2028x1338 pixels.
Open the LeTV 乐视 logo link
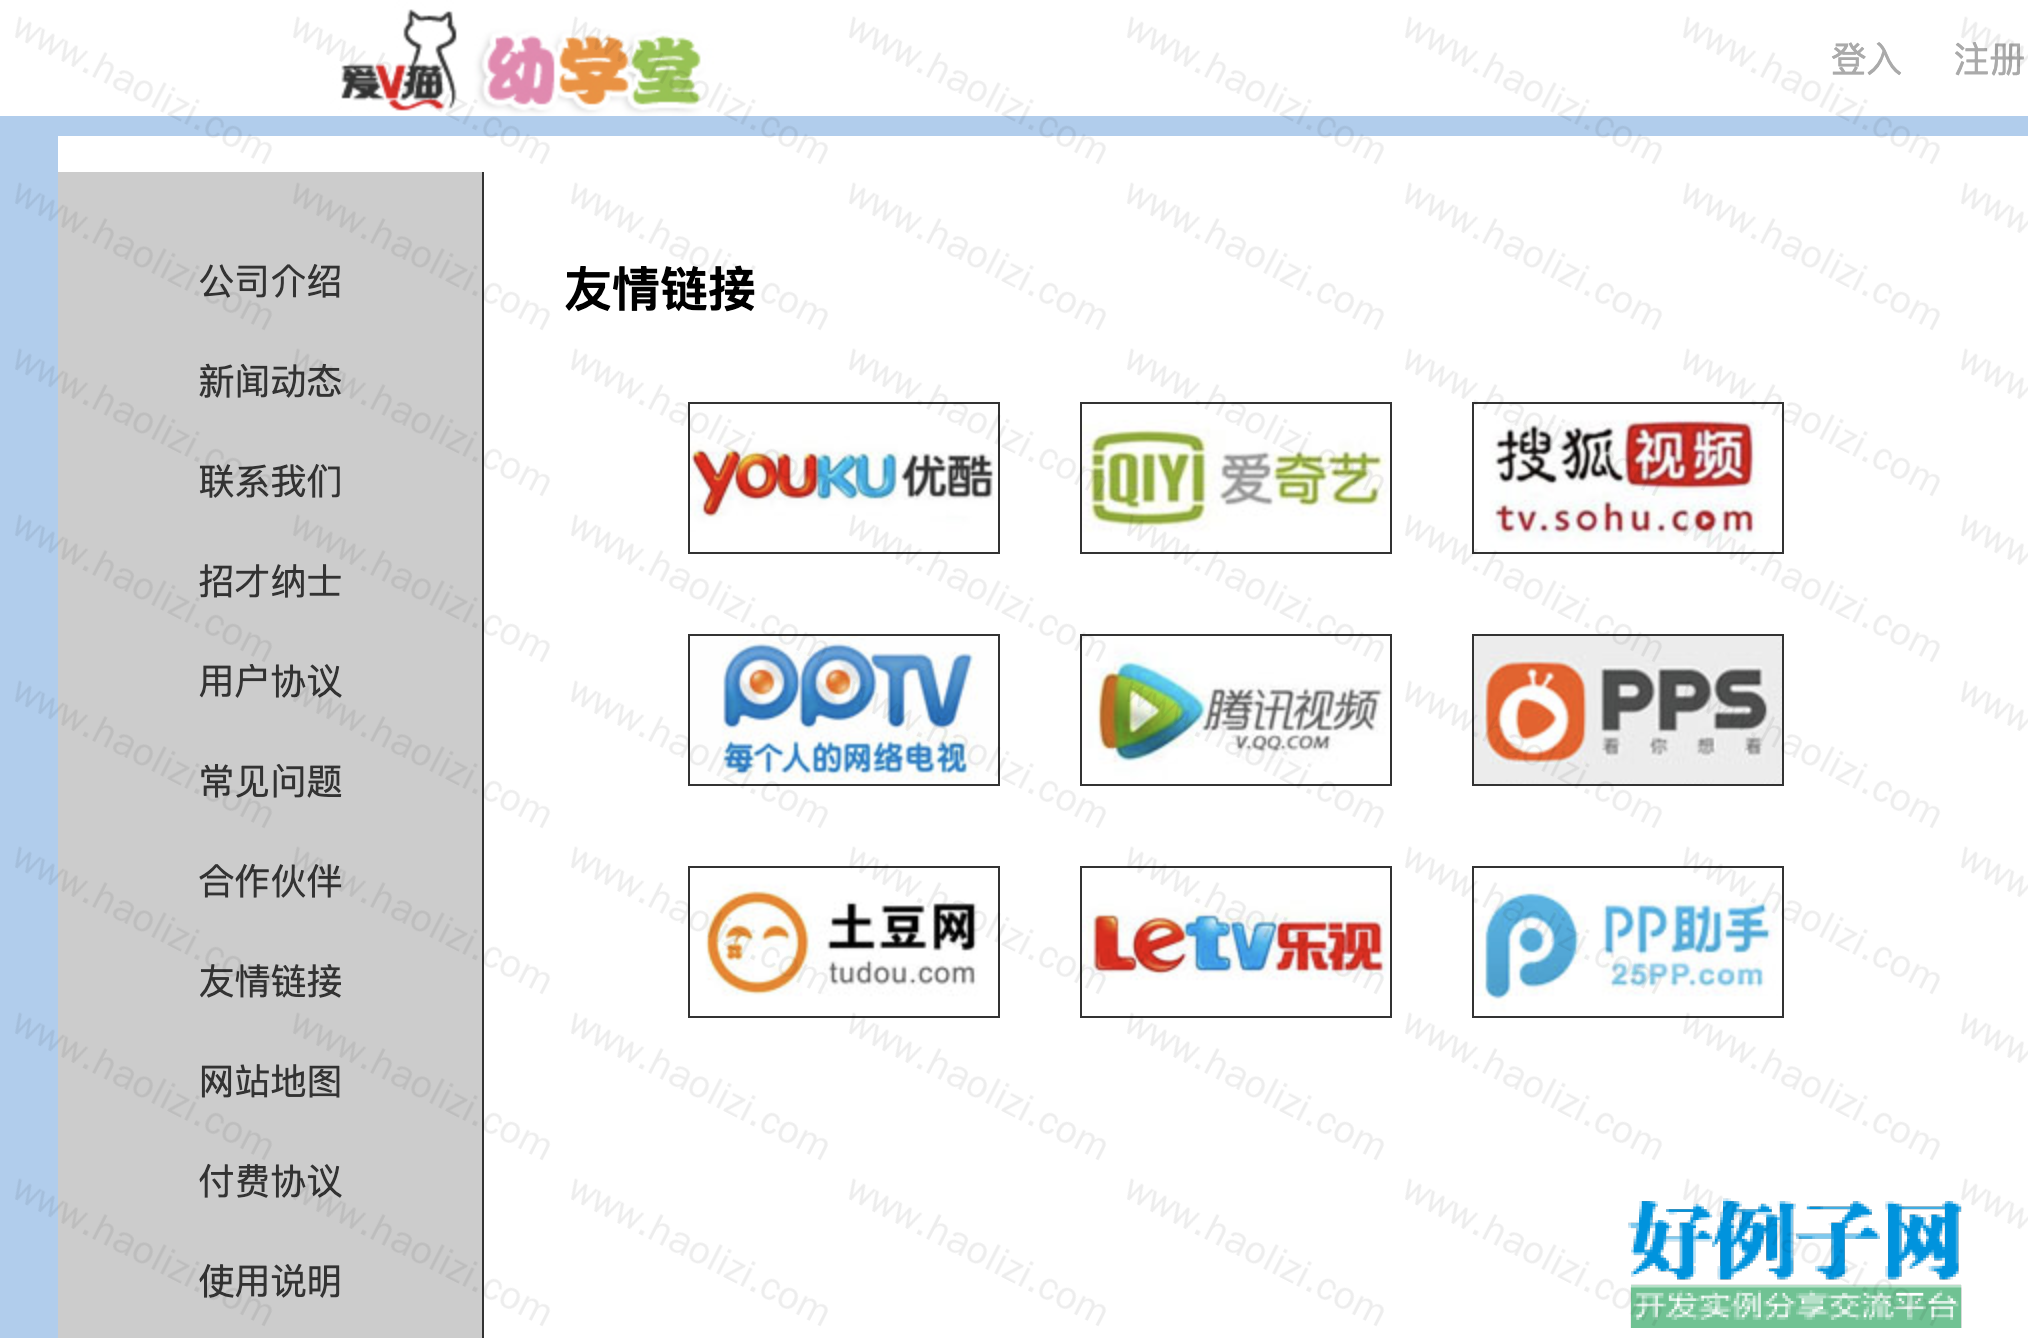pyautogui.click(x=1236, y=942)
